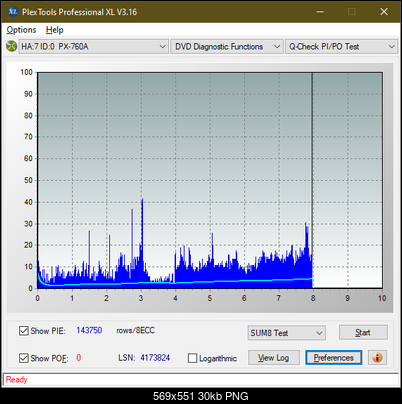This screenshot has height=404, width=402.
Task: Expand the DVD Diagnostic Functions dropdown
Action: point(227,47)
